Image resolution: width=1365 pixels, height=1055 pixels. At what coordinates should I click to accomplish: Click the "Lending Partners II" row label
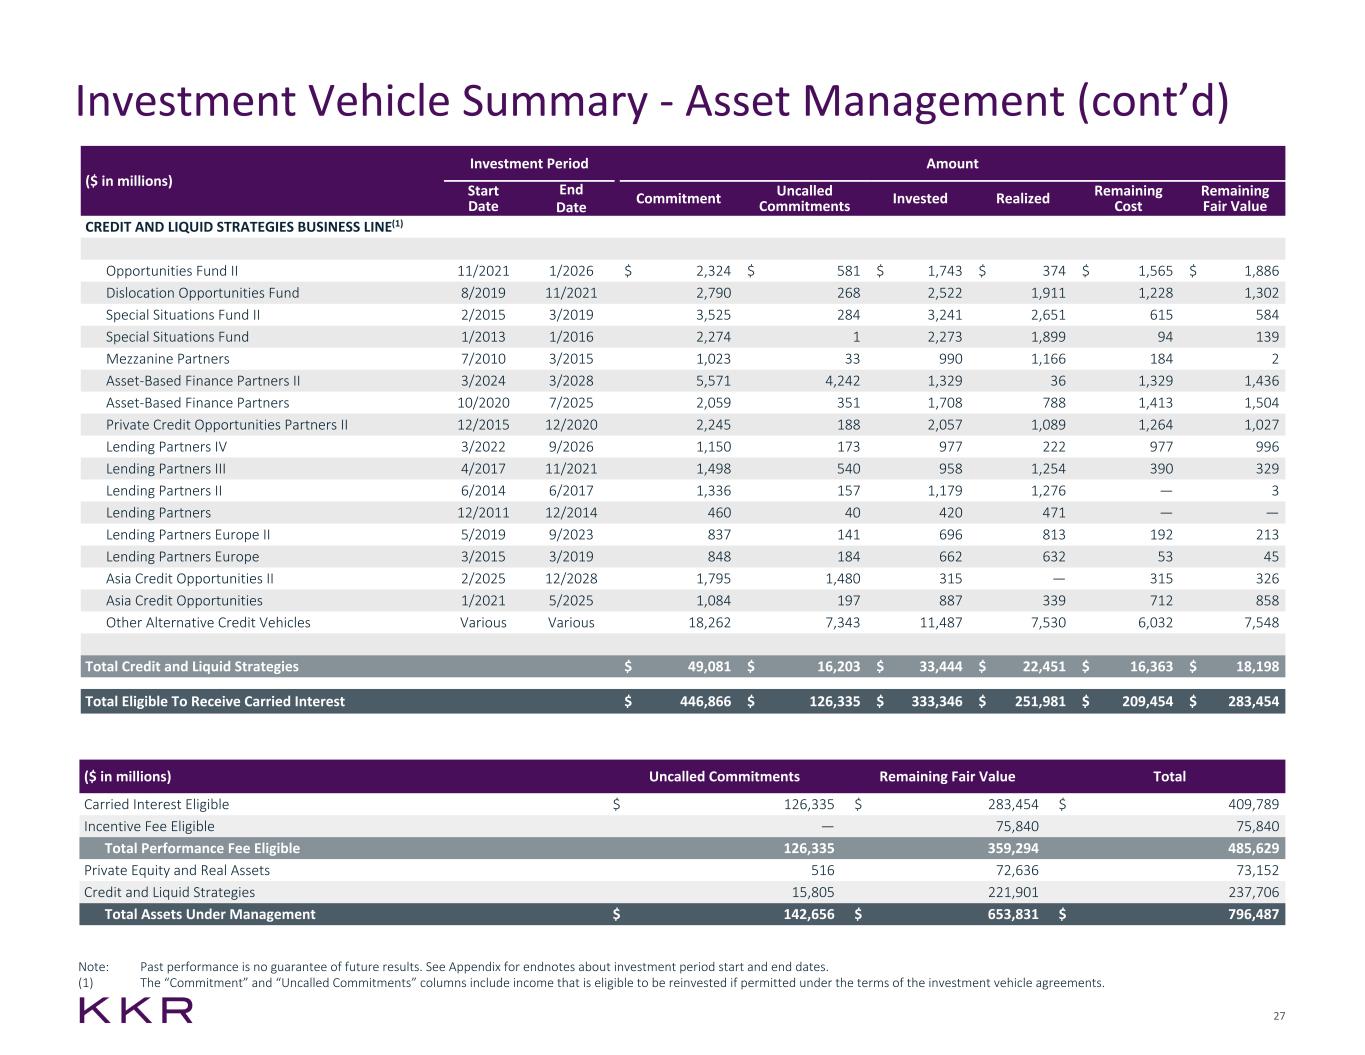(x=164, y=491)
